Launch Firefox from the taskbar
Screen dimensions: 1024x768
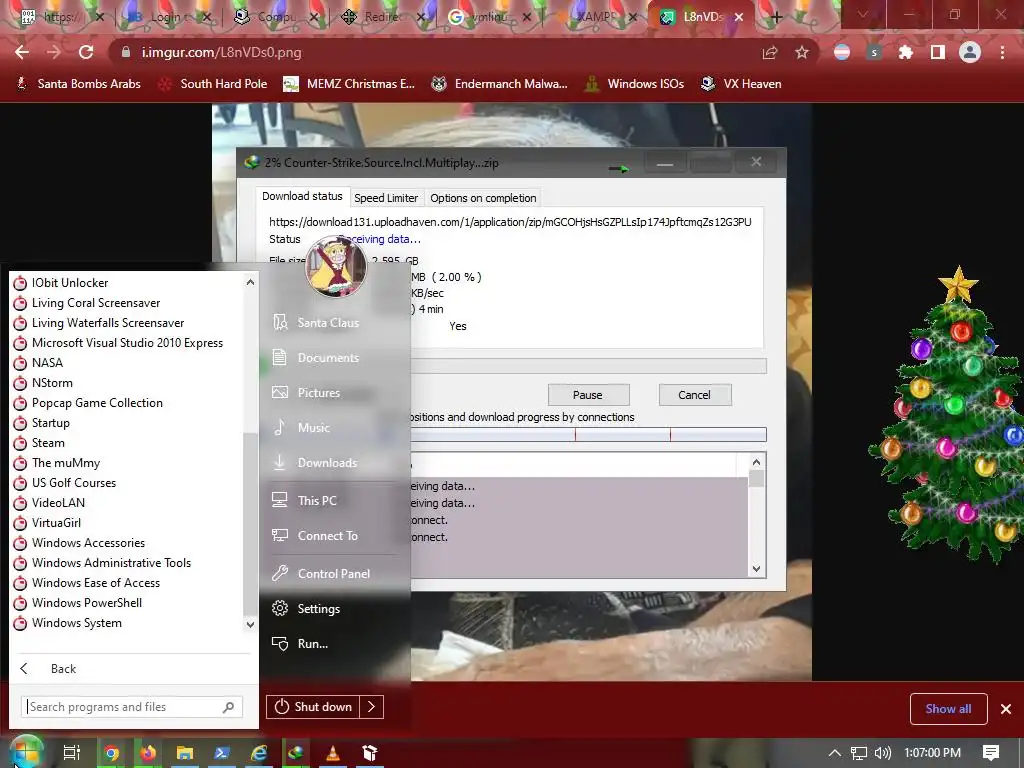[x=148, y=753]
